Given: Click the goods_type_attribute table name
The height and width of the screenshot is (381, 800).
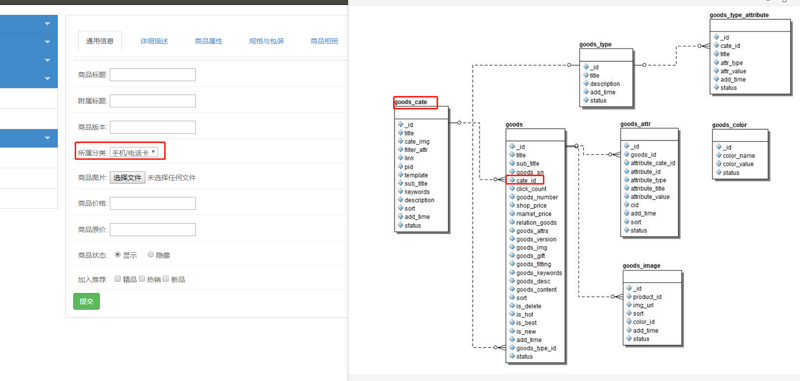Looking at the screenshot, I should (x=739, y=15).
